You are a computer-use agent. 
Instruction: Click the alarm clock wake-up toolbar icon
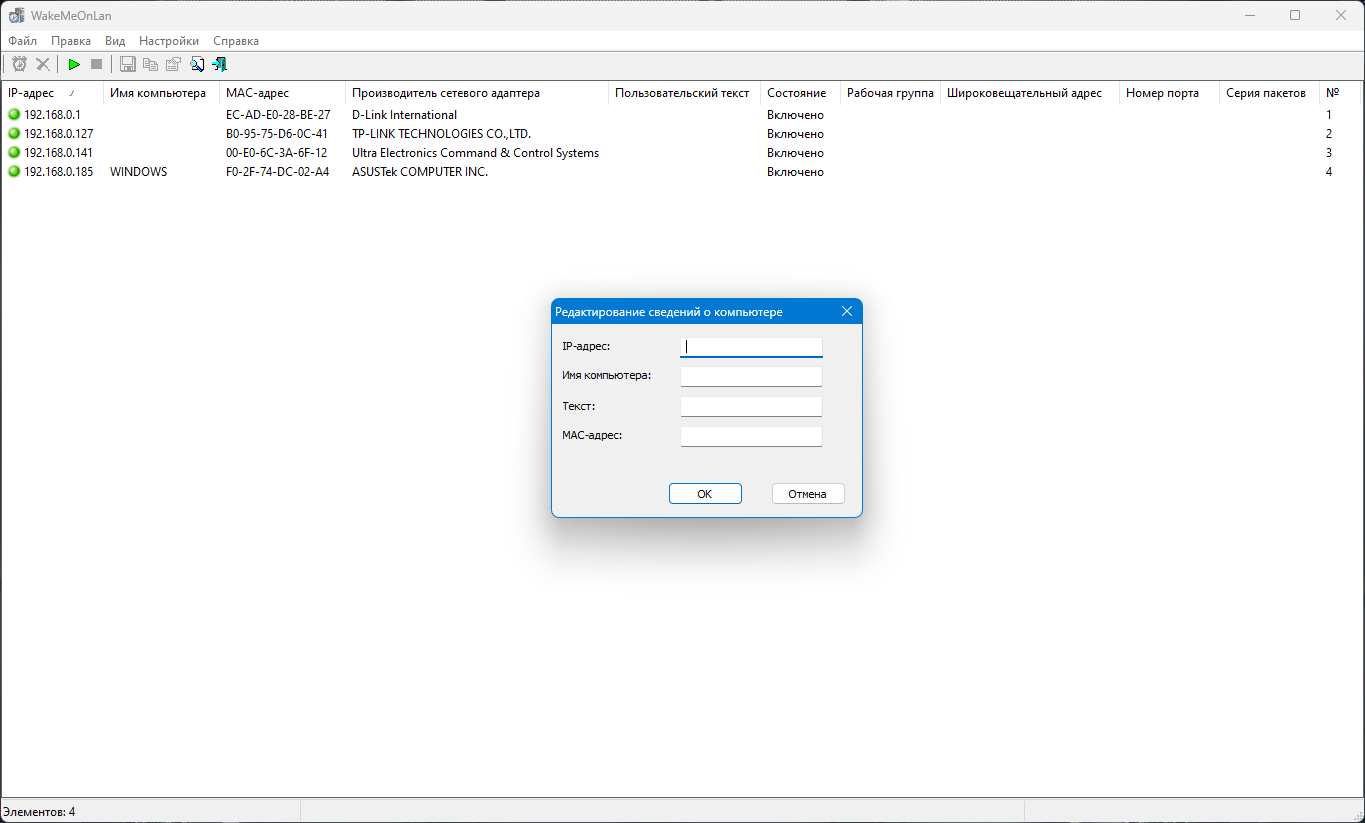tap(19, 64)
